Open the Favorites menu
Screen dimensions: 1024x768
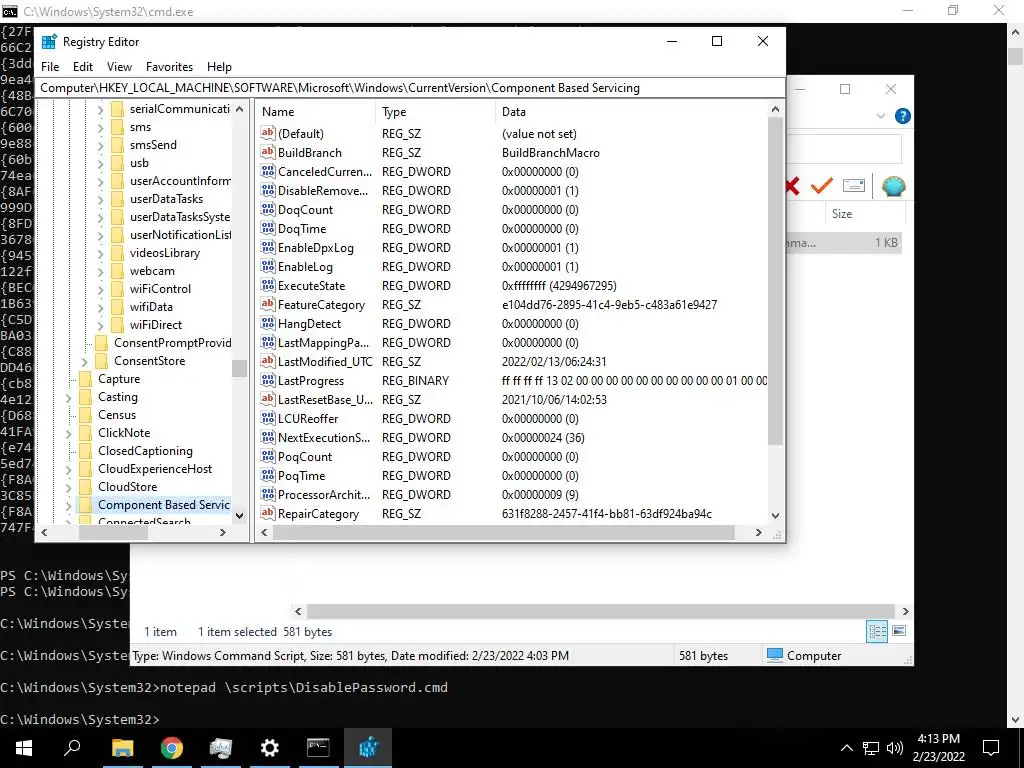click(169, 67)
